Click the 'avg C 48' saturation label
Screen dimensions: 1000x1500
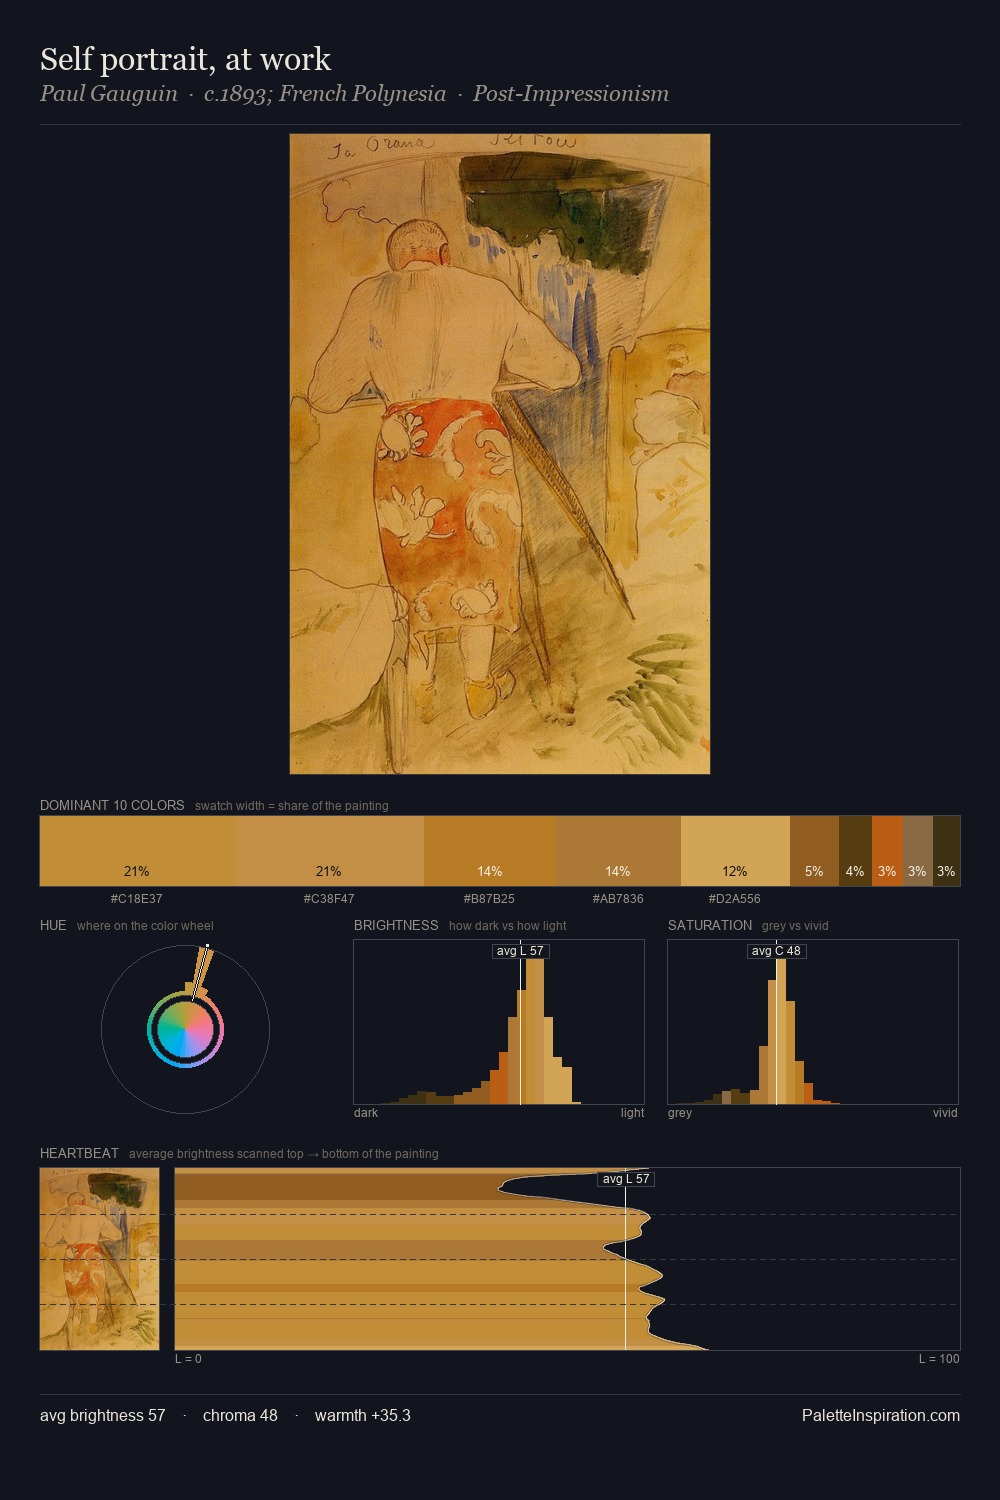(x=777, y=951)
